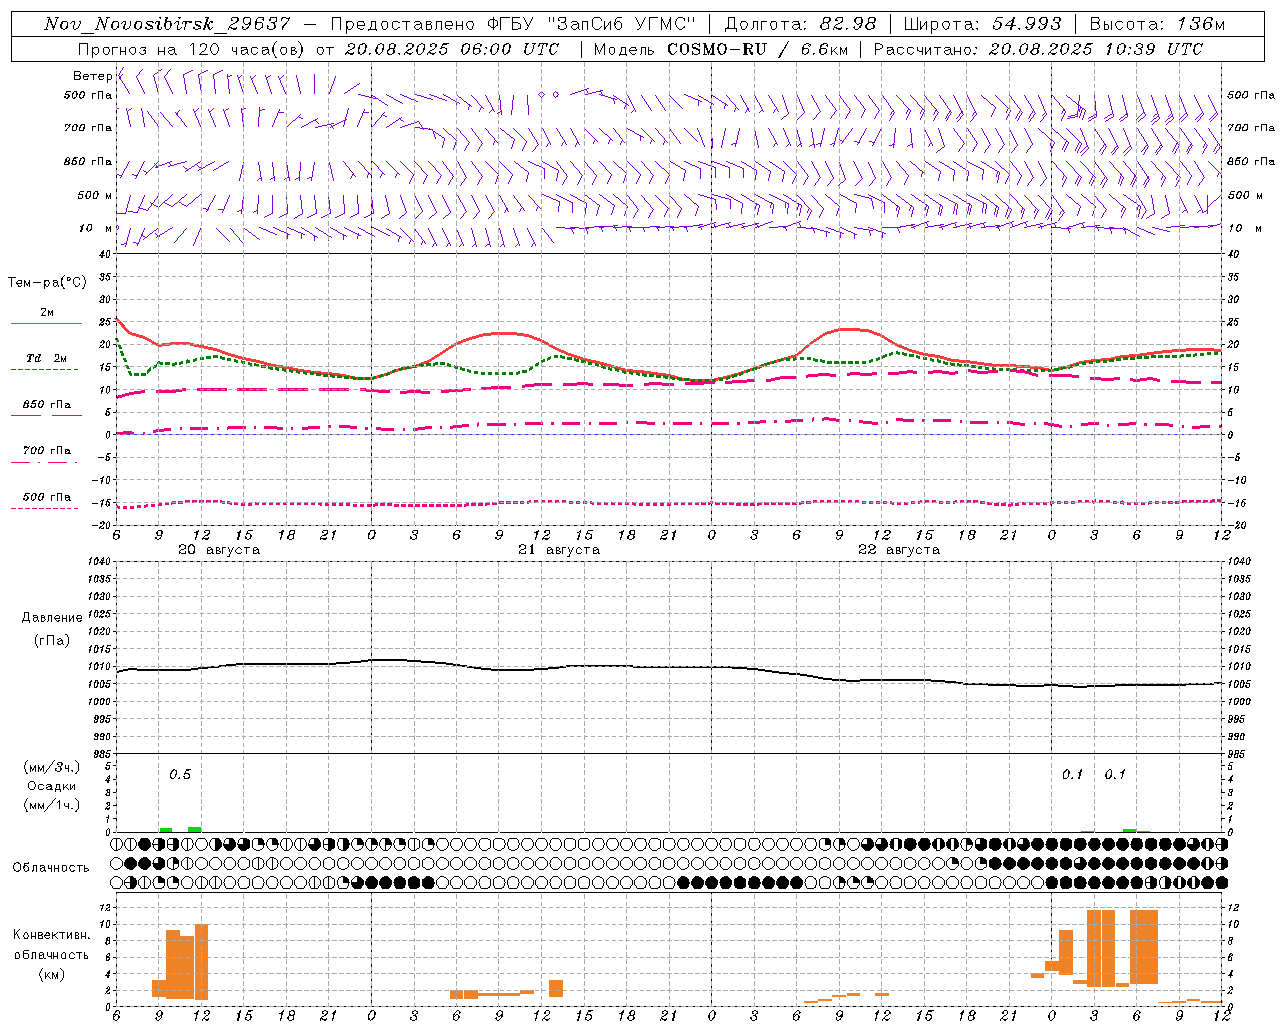Select the 700 гПа temperature legend entry
Image resolution: width=1280 pixels, height=1024 pixels.
[47, 451]
